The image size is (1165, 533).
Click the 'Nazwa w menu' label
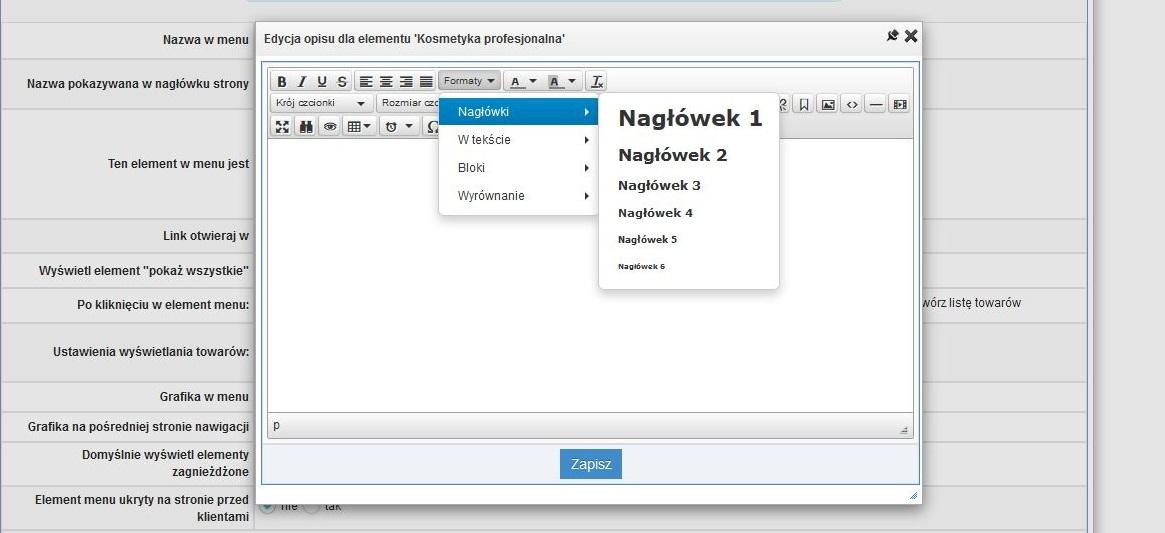pyautogui.click(x=206, y=40)
